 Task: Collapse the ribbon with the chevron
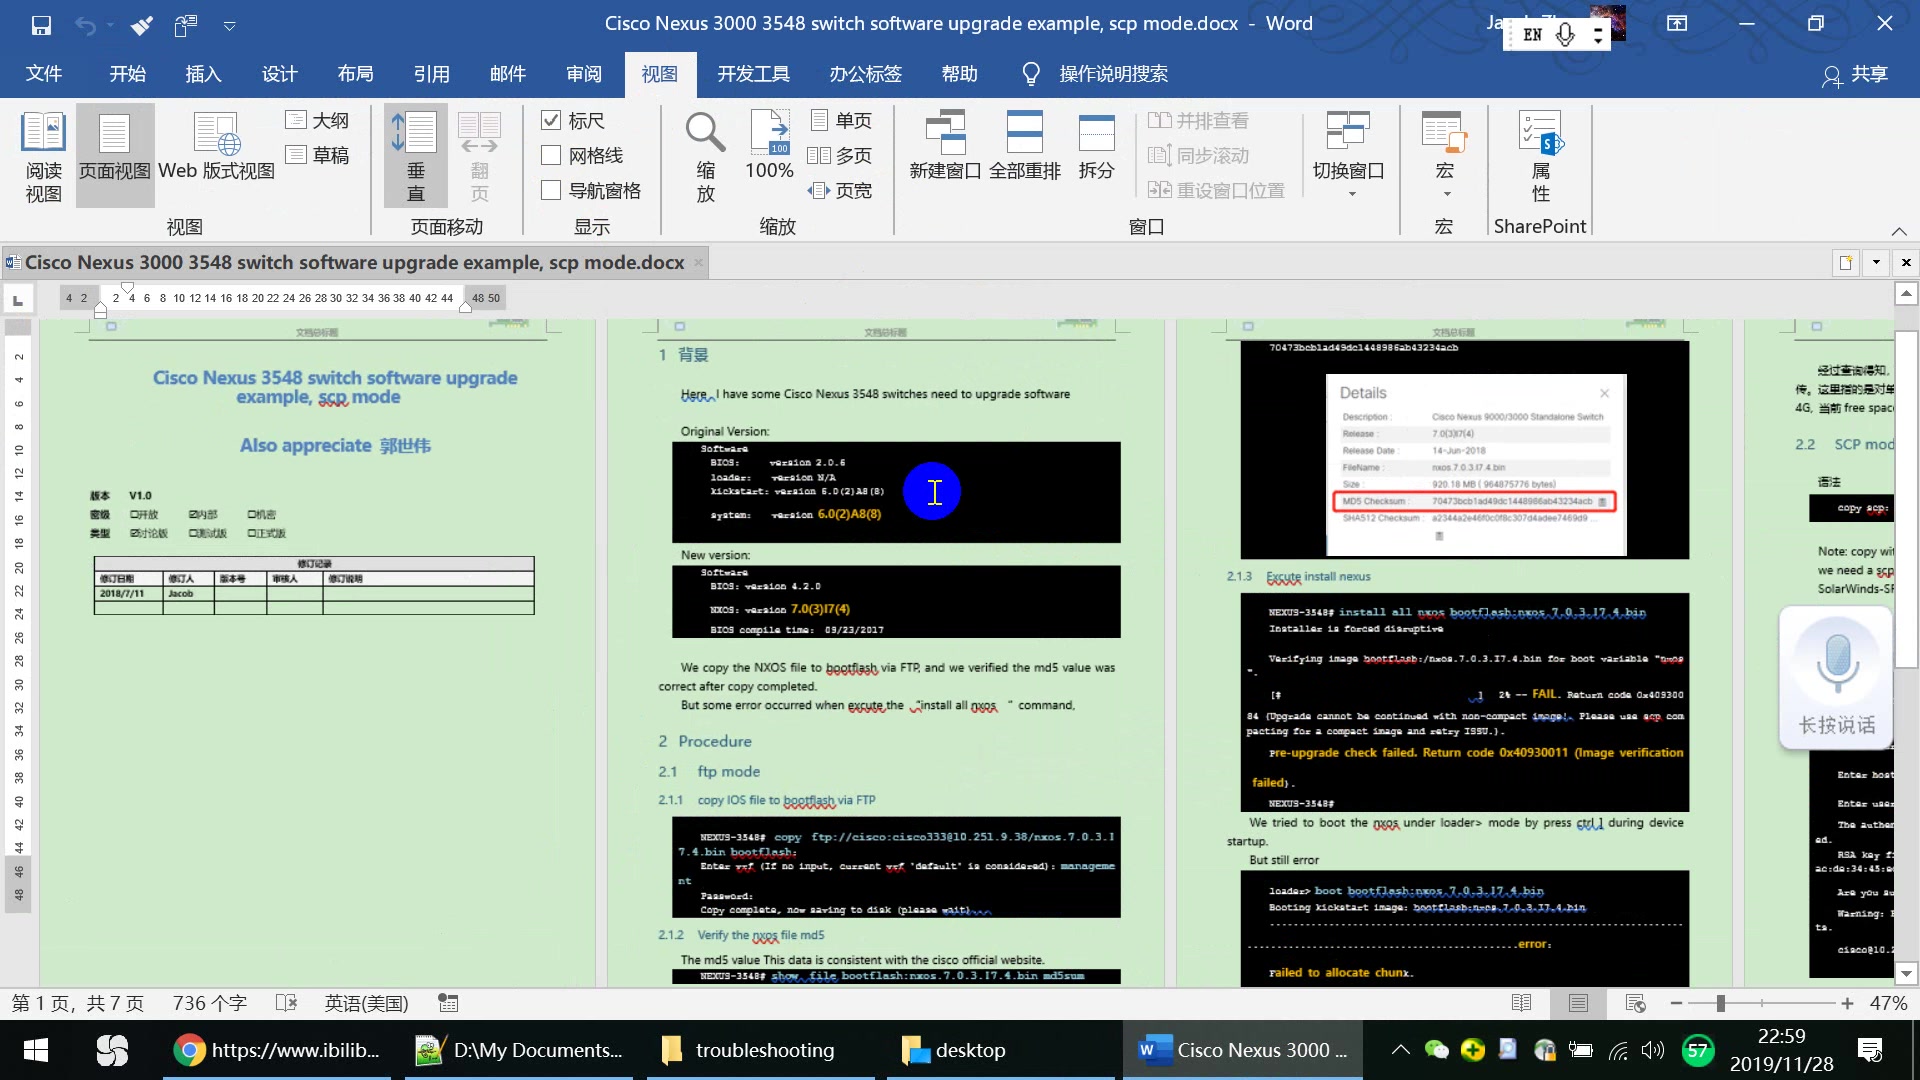click(x=1898, y=231)
